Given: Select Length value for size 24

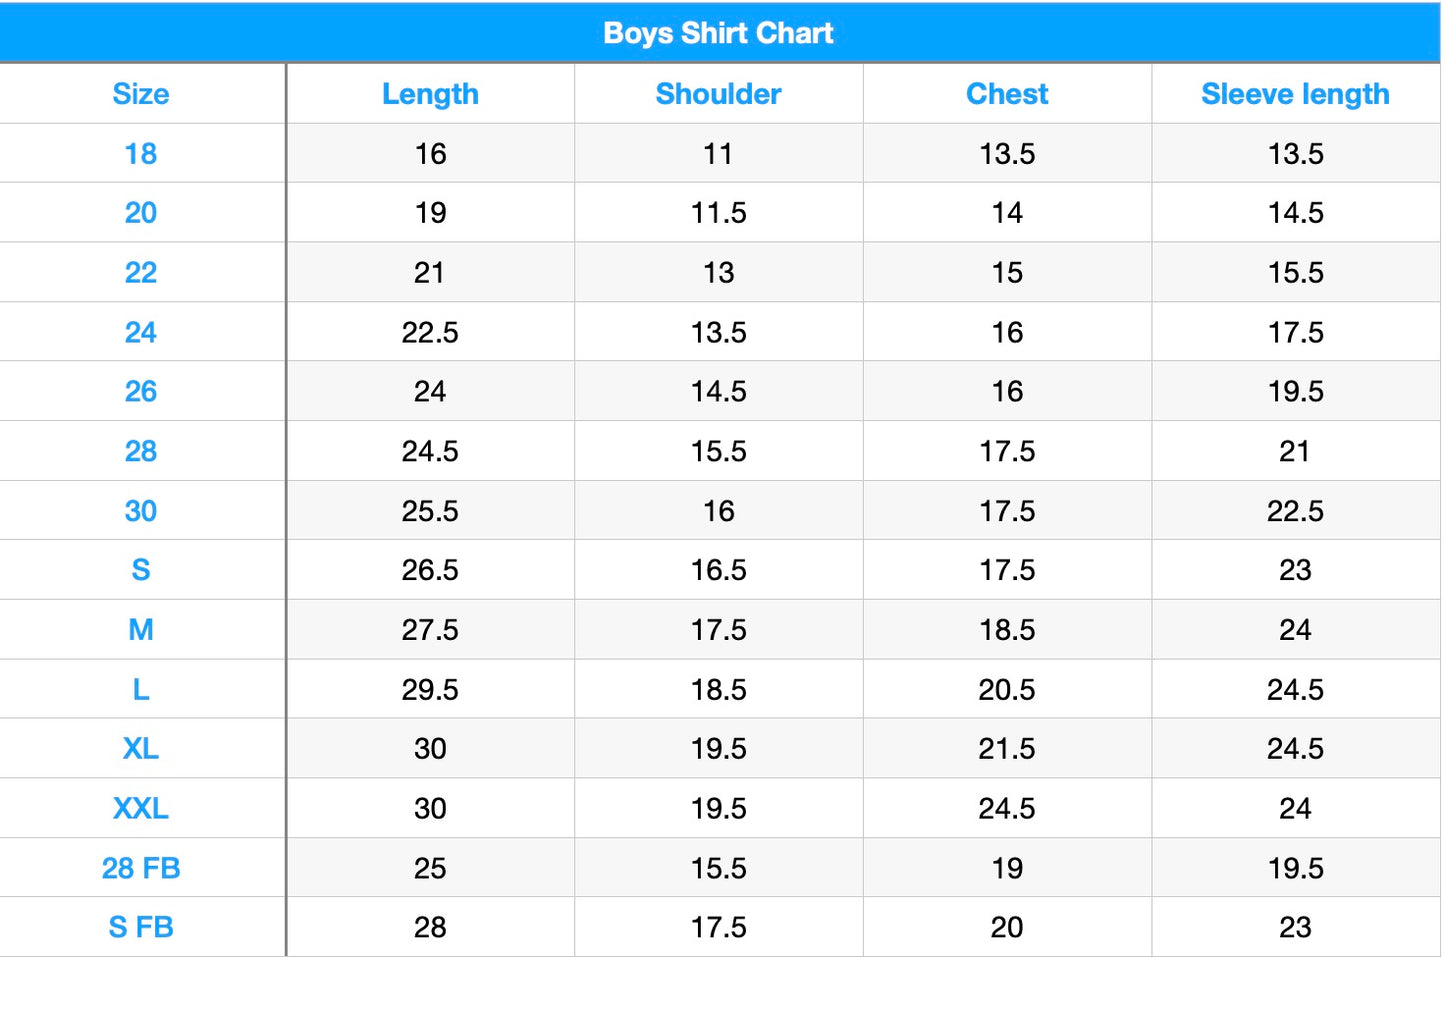Looking at the screenshot, I should 430,332.
